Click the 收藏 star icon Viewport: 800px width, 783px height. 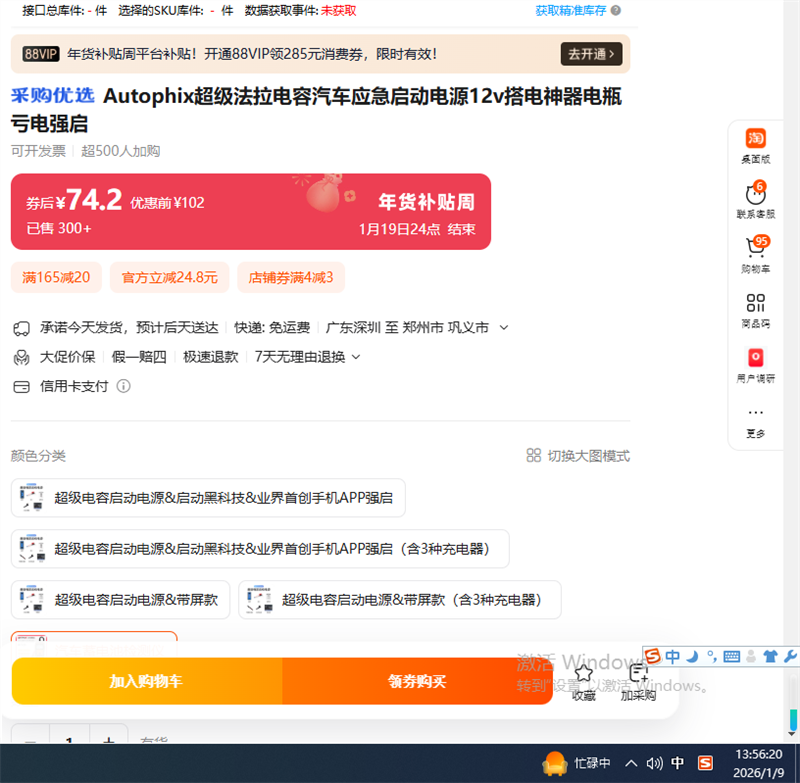584,674
